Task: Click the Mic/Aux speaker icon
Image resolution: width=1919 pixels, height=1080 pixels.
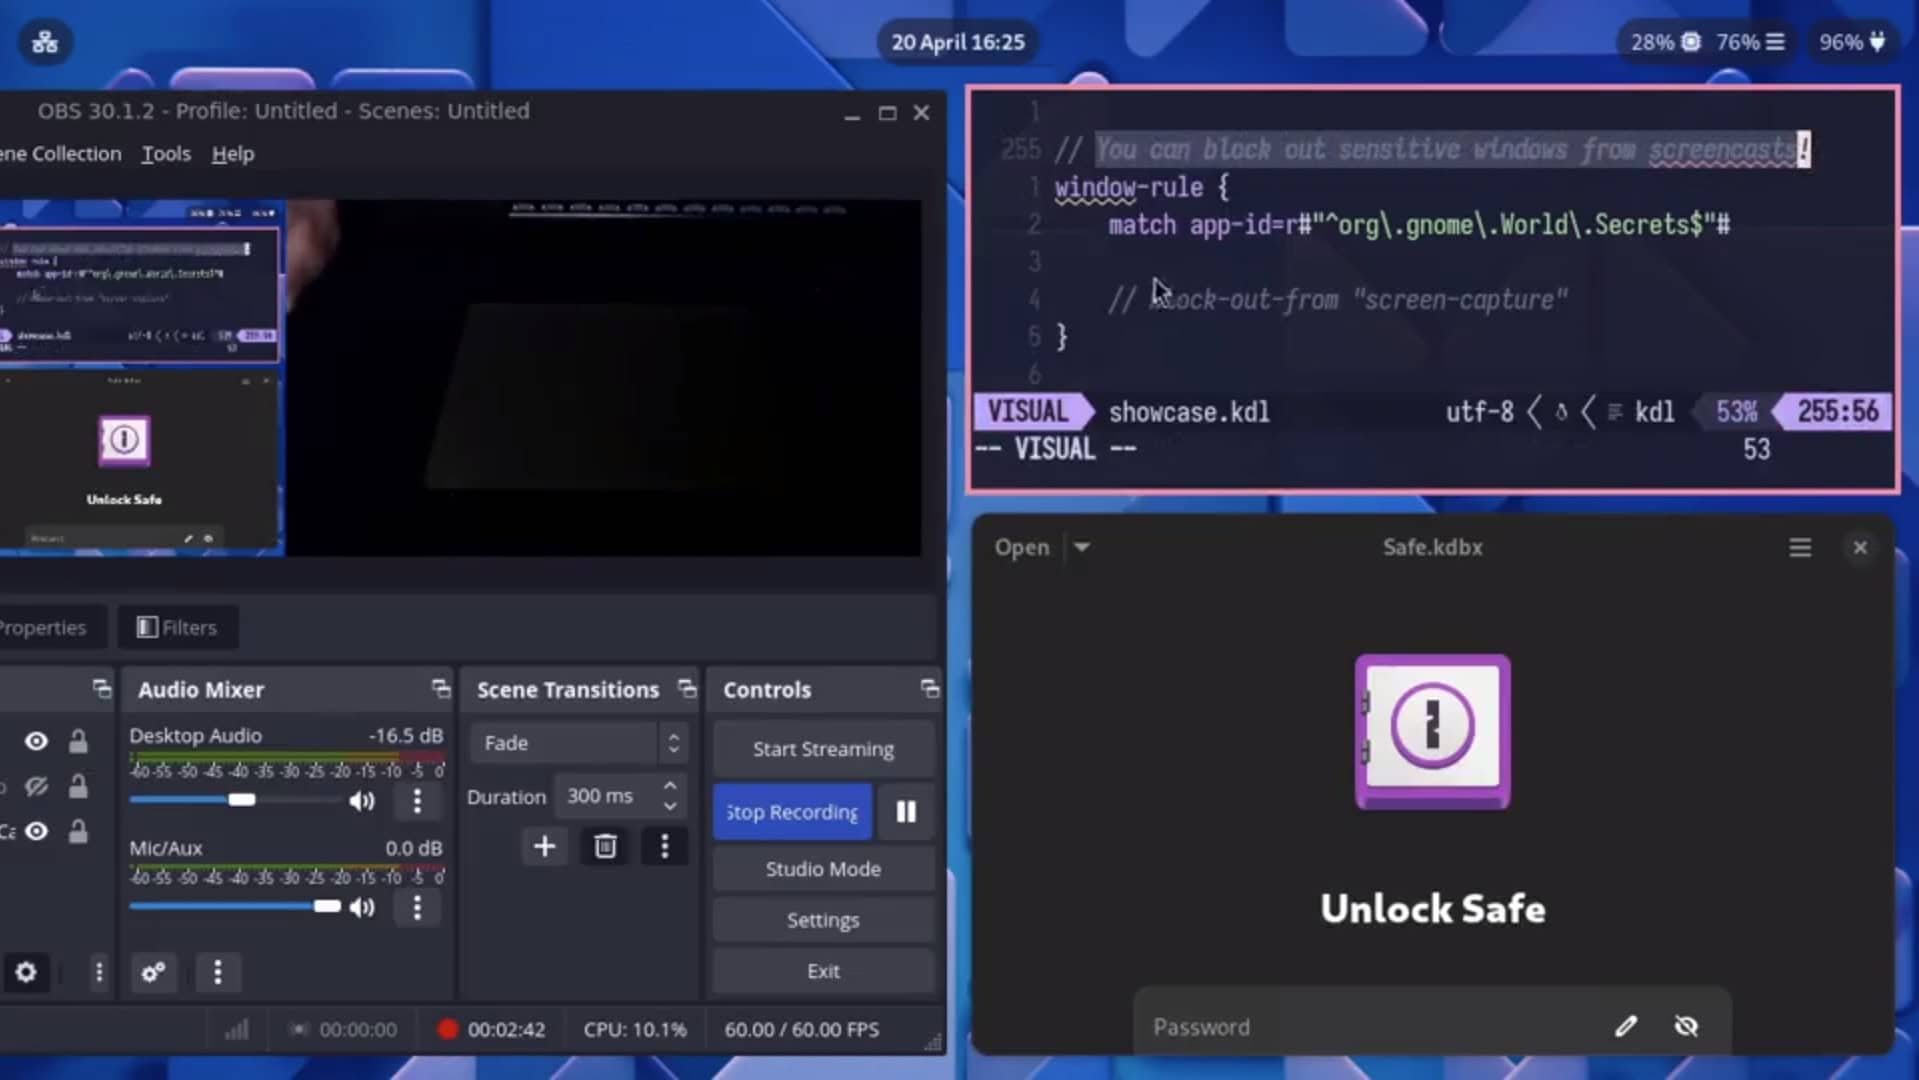Action: click(362, 907)
